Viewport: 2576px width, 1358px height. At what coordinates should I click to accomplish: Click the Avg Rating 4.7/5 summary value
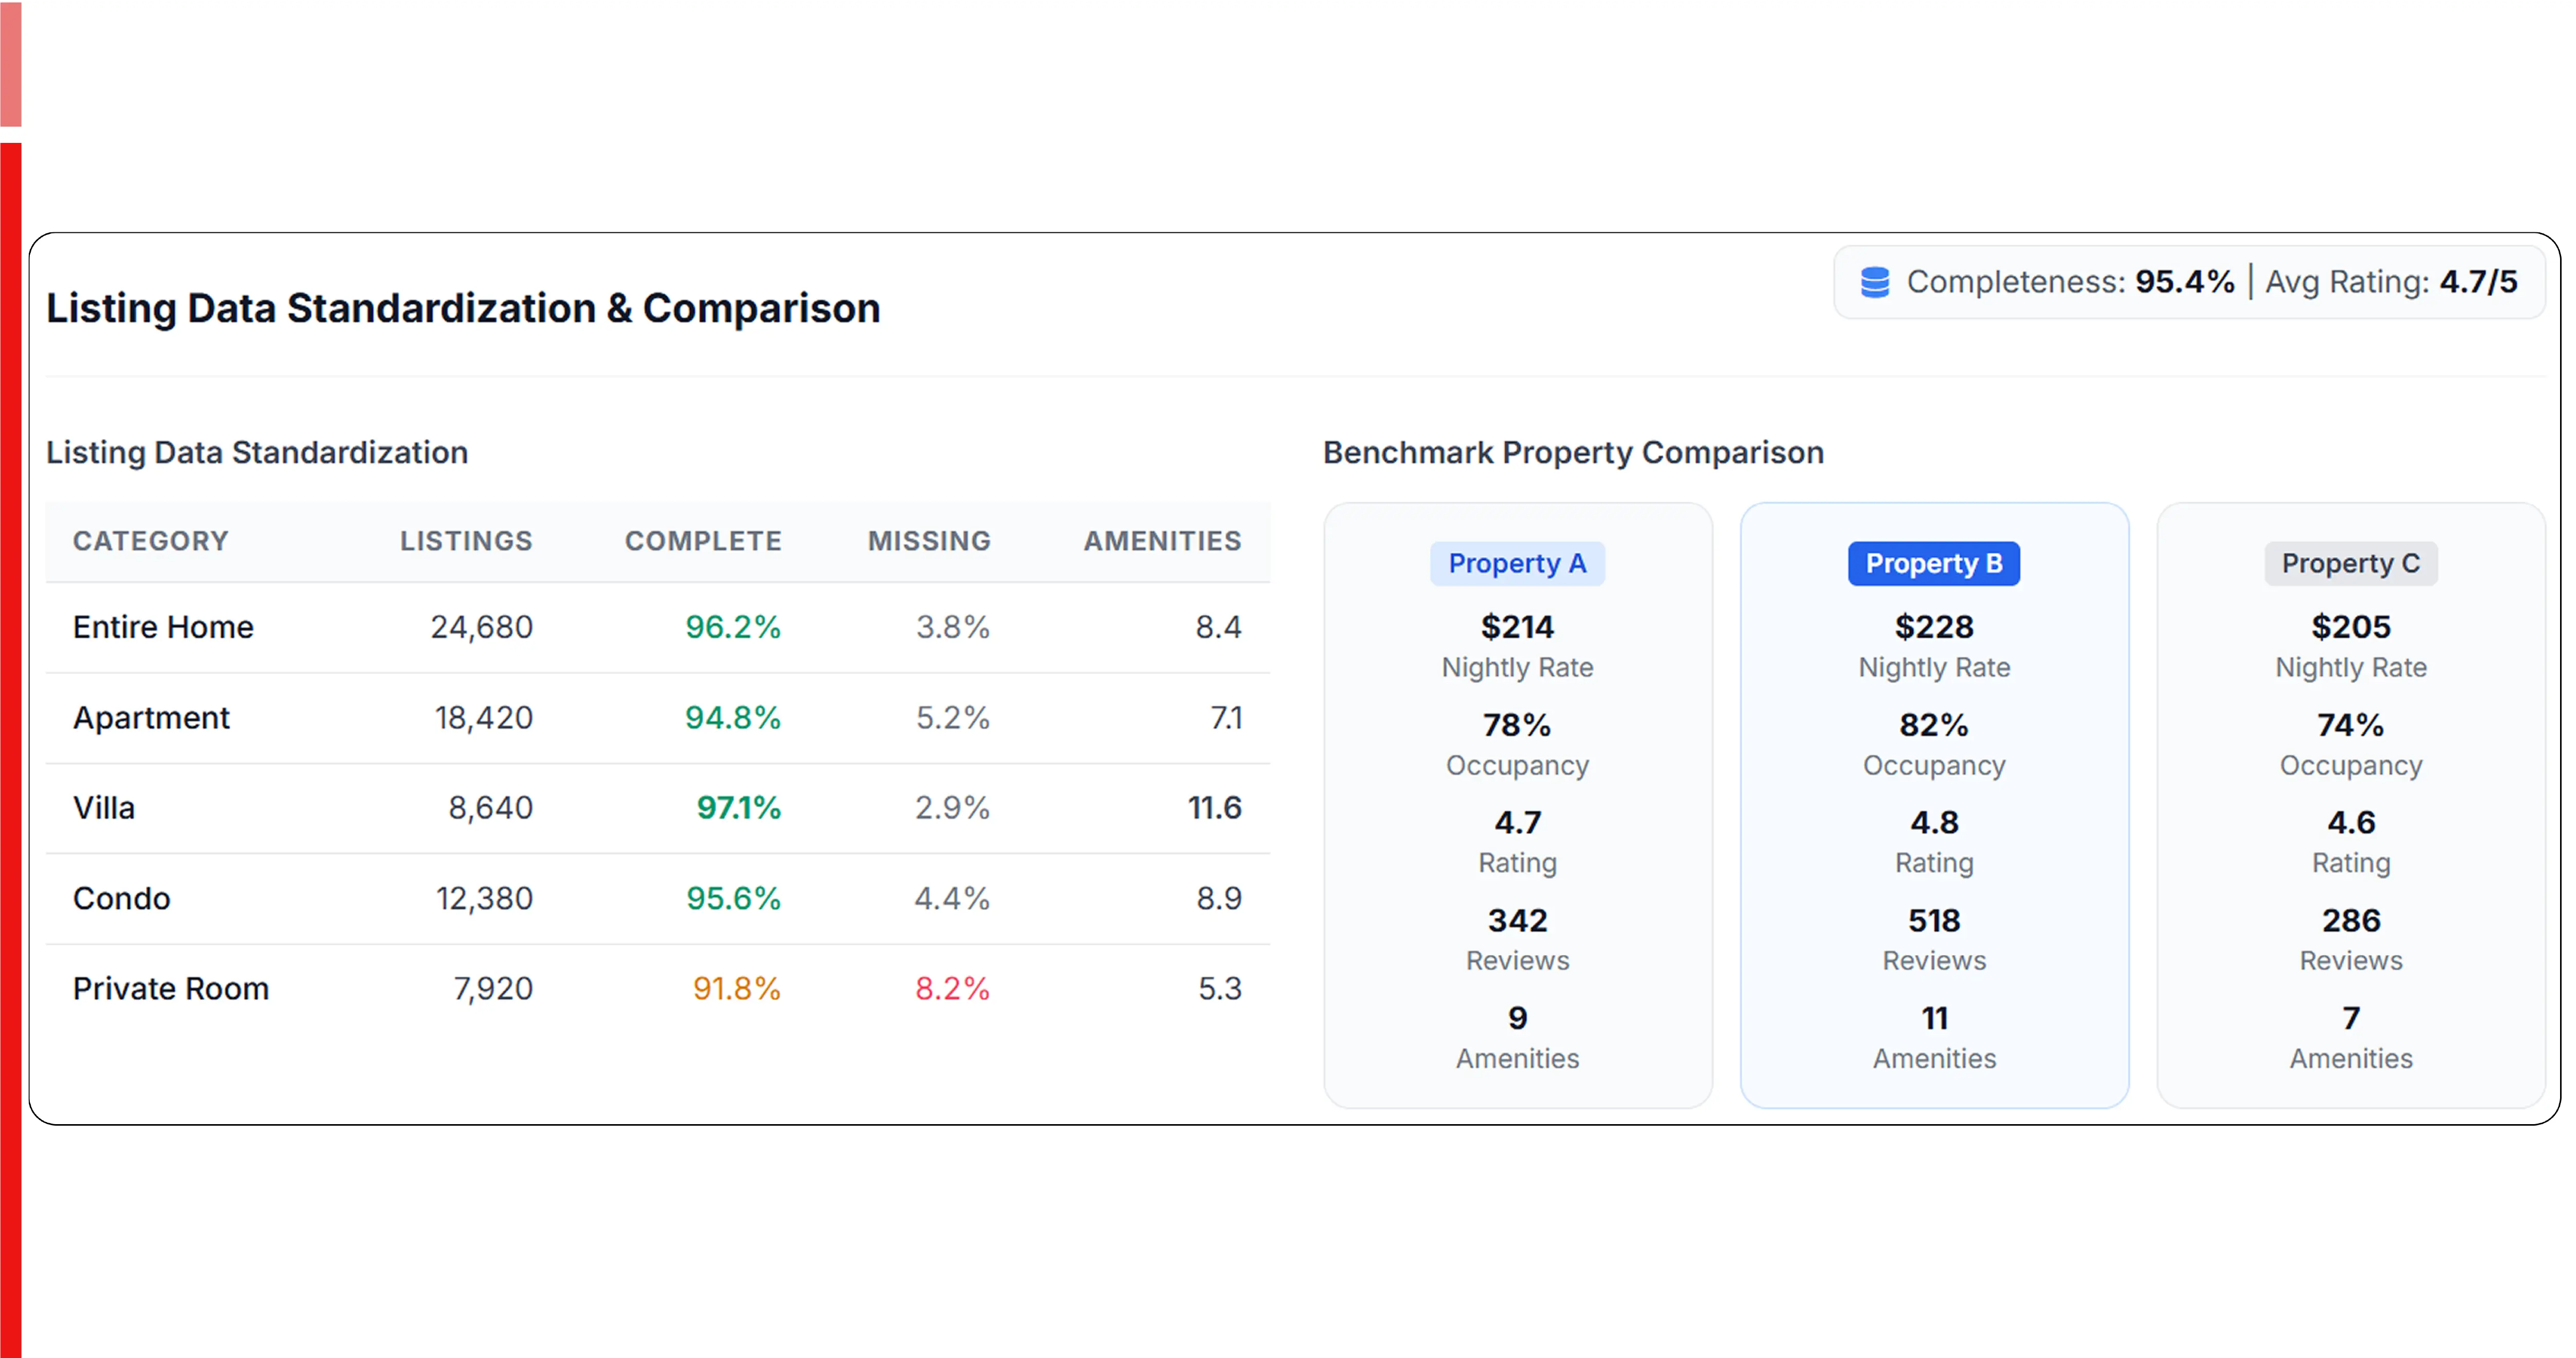tap(2478, 282)
